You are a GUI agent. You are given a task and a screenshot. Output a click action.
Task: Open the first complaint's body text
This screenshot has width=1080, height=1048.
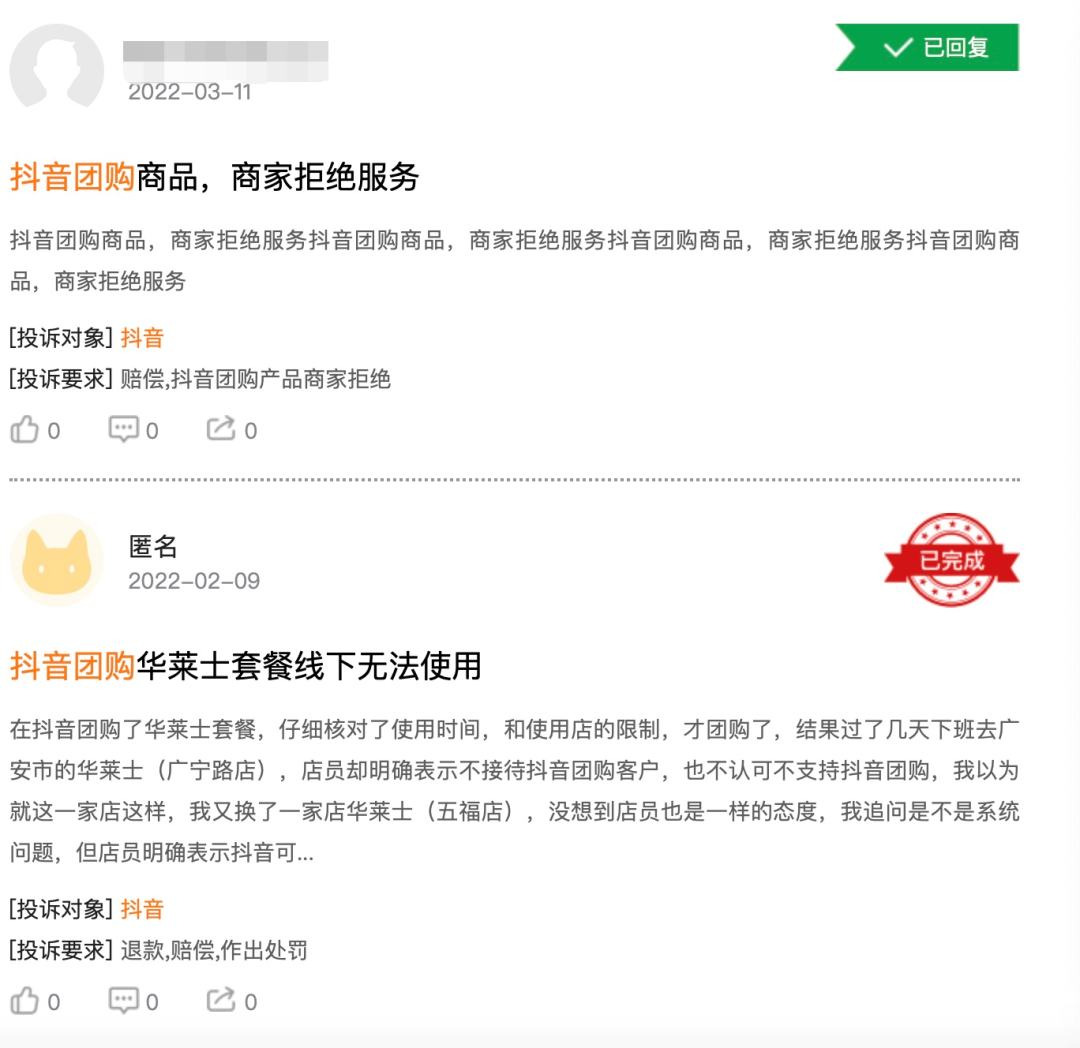pos(514,261)
